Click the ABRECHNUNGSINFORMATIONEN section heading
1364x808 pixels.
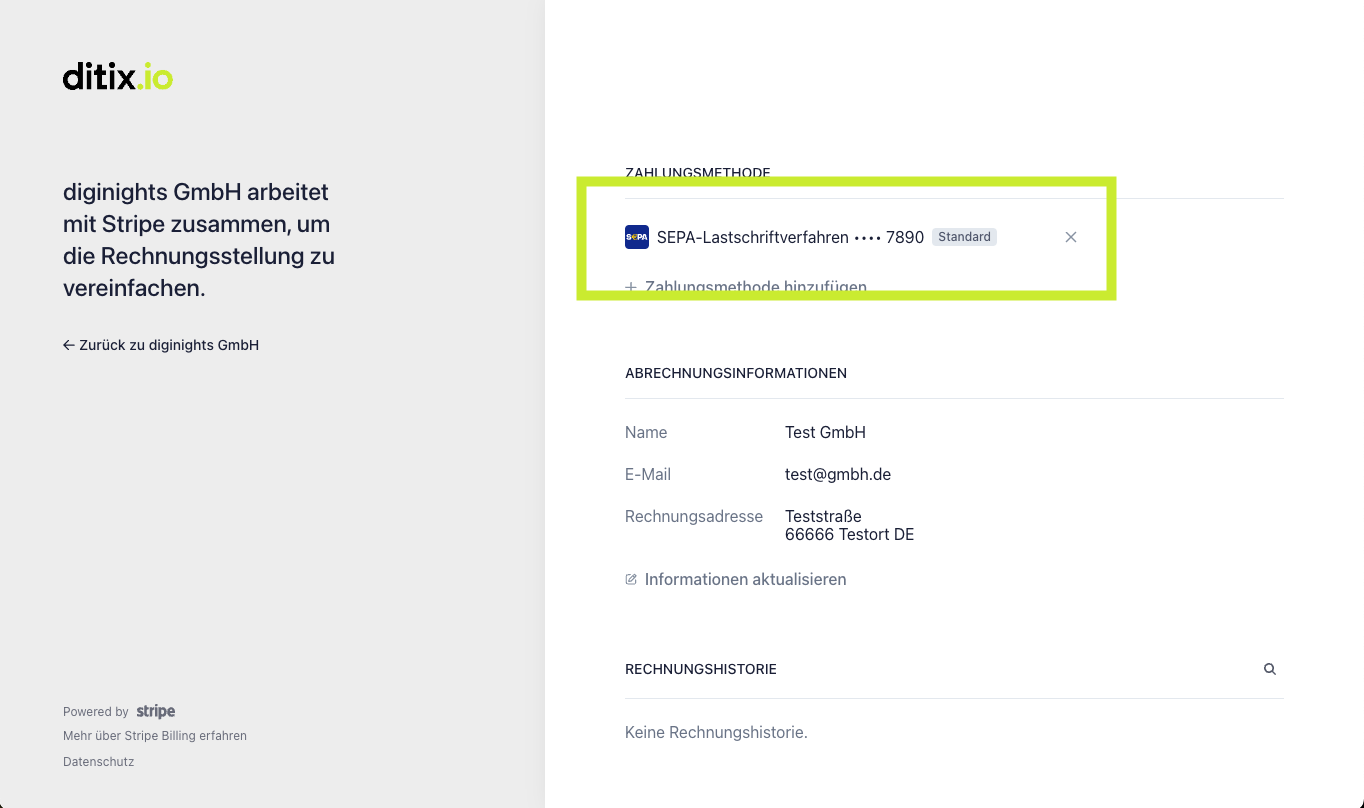(x=736, y=373)
